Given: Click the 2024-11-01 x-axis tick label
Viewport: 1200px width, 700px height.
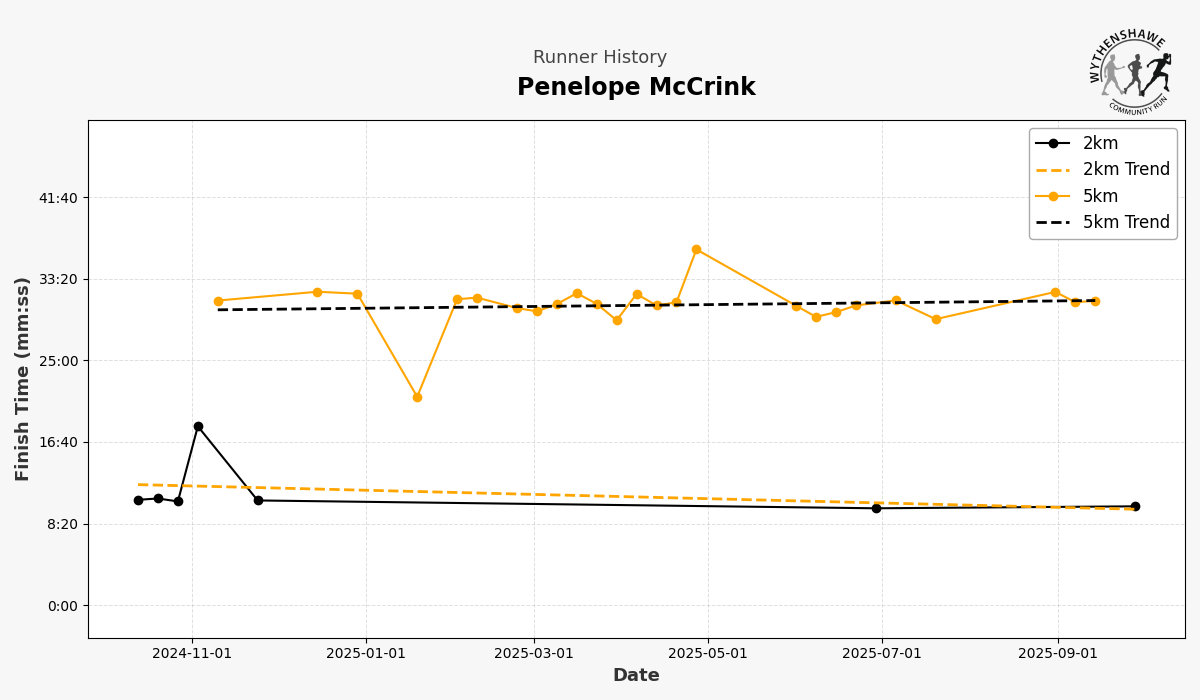Looking at the screenshot, I should [x=192, y=654].
